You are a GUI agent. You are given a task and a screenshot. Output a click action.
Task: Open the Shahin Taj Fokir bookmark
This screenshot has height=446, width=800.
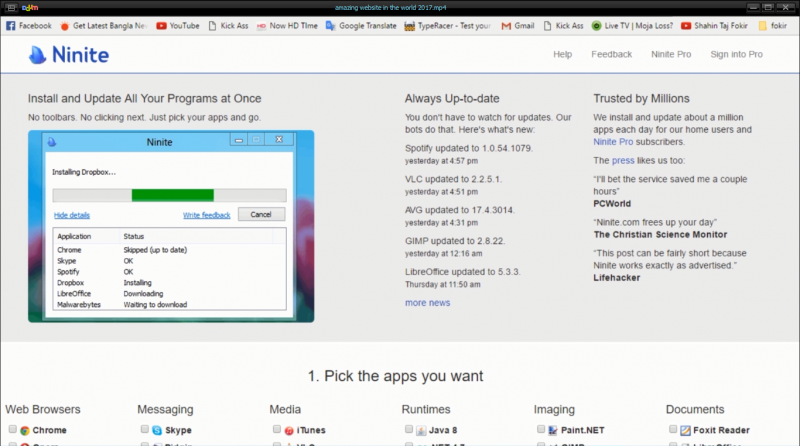click(x=714, y=26)
